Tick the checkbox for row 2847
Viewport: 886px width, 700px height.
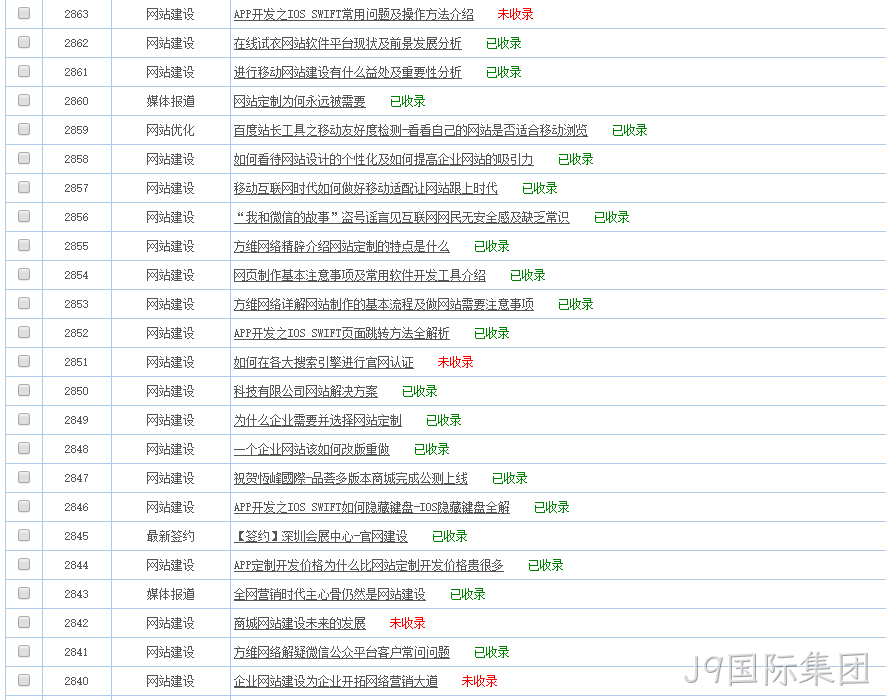pos(24,477)
